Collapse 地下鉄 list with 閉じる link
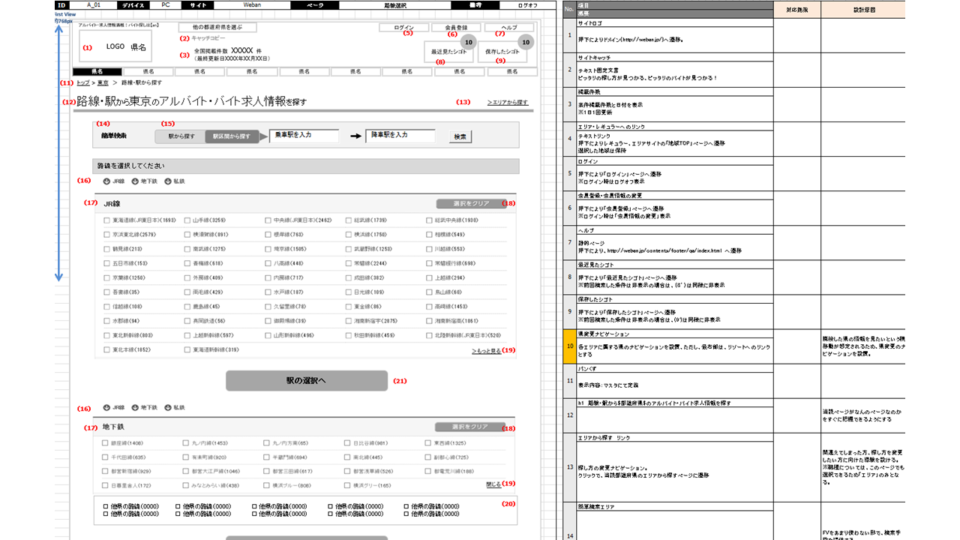The width and height of the screenshot is (960, 540). coord(493,484)
